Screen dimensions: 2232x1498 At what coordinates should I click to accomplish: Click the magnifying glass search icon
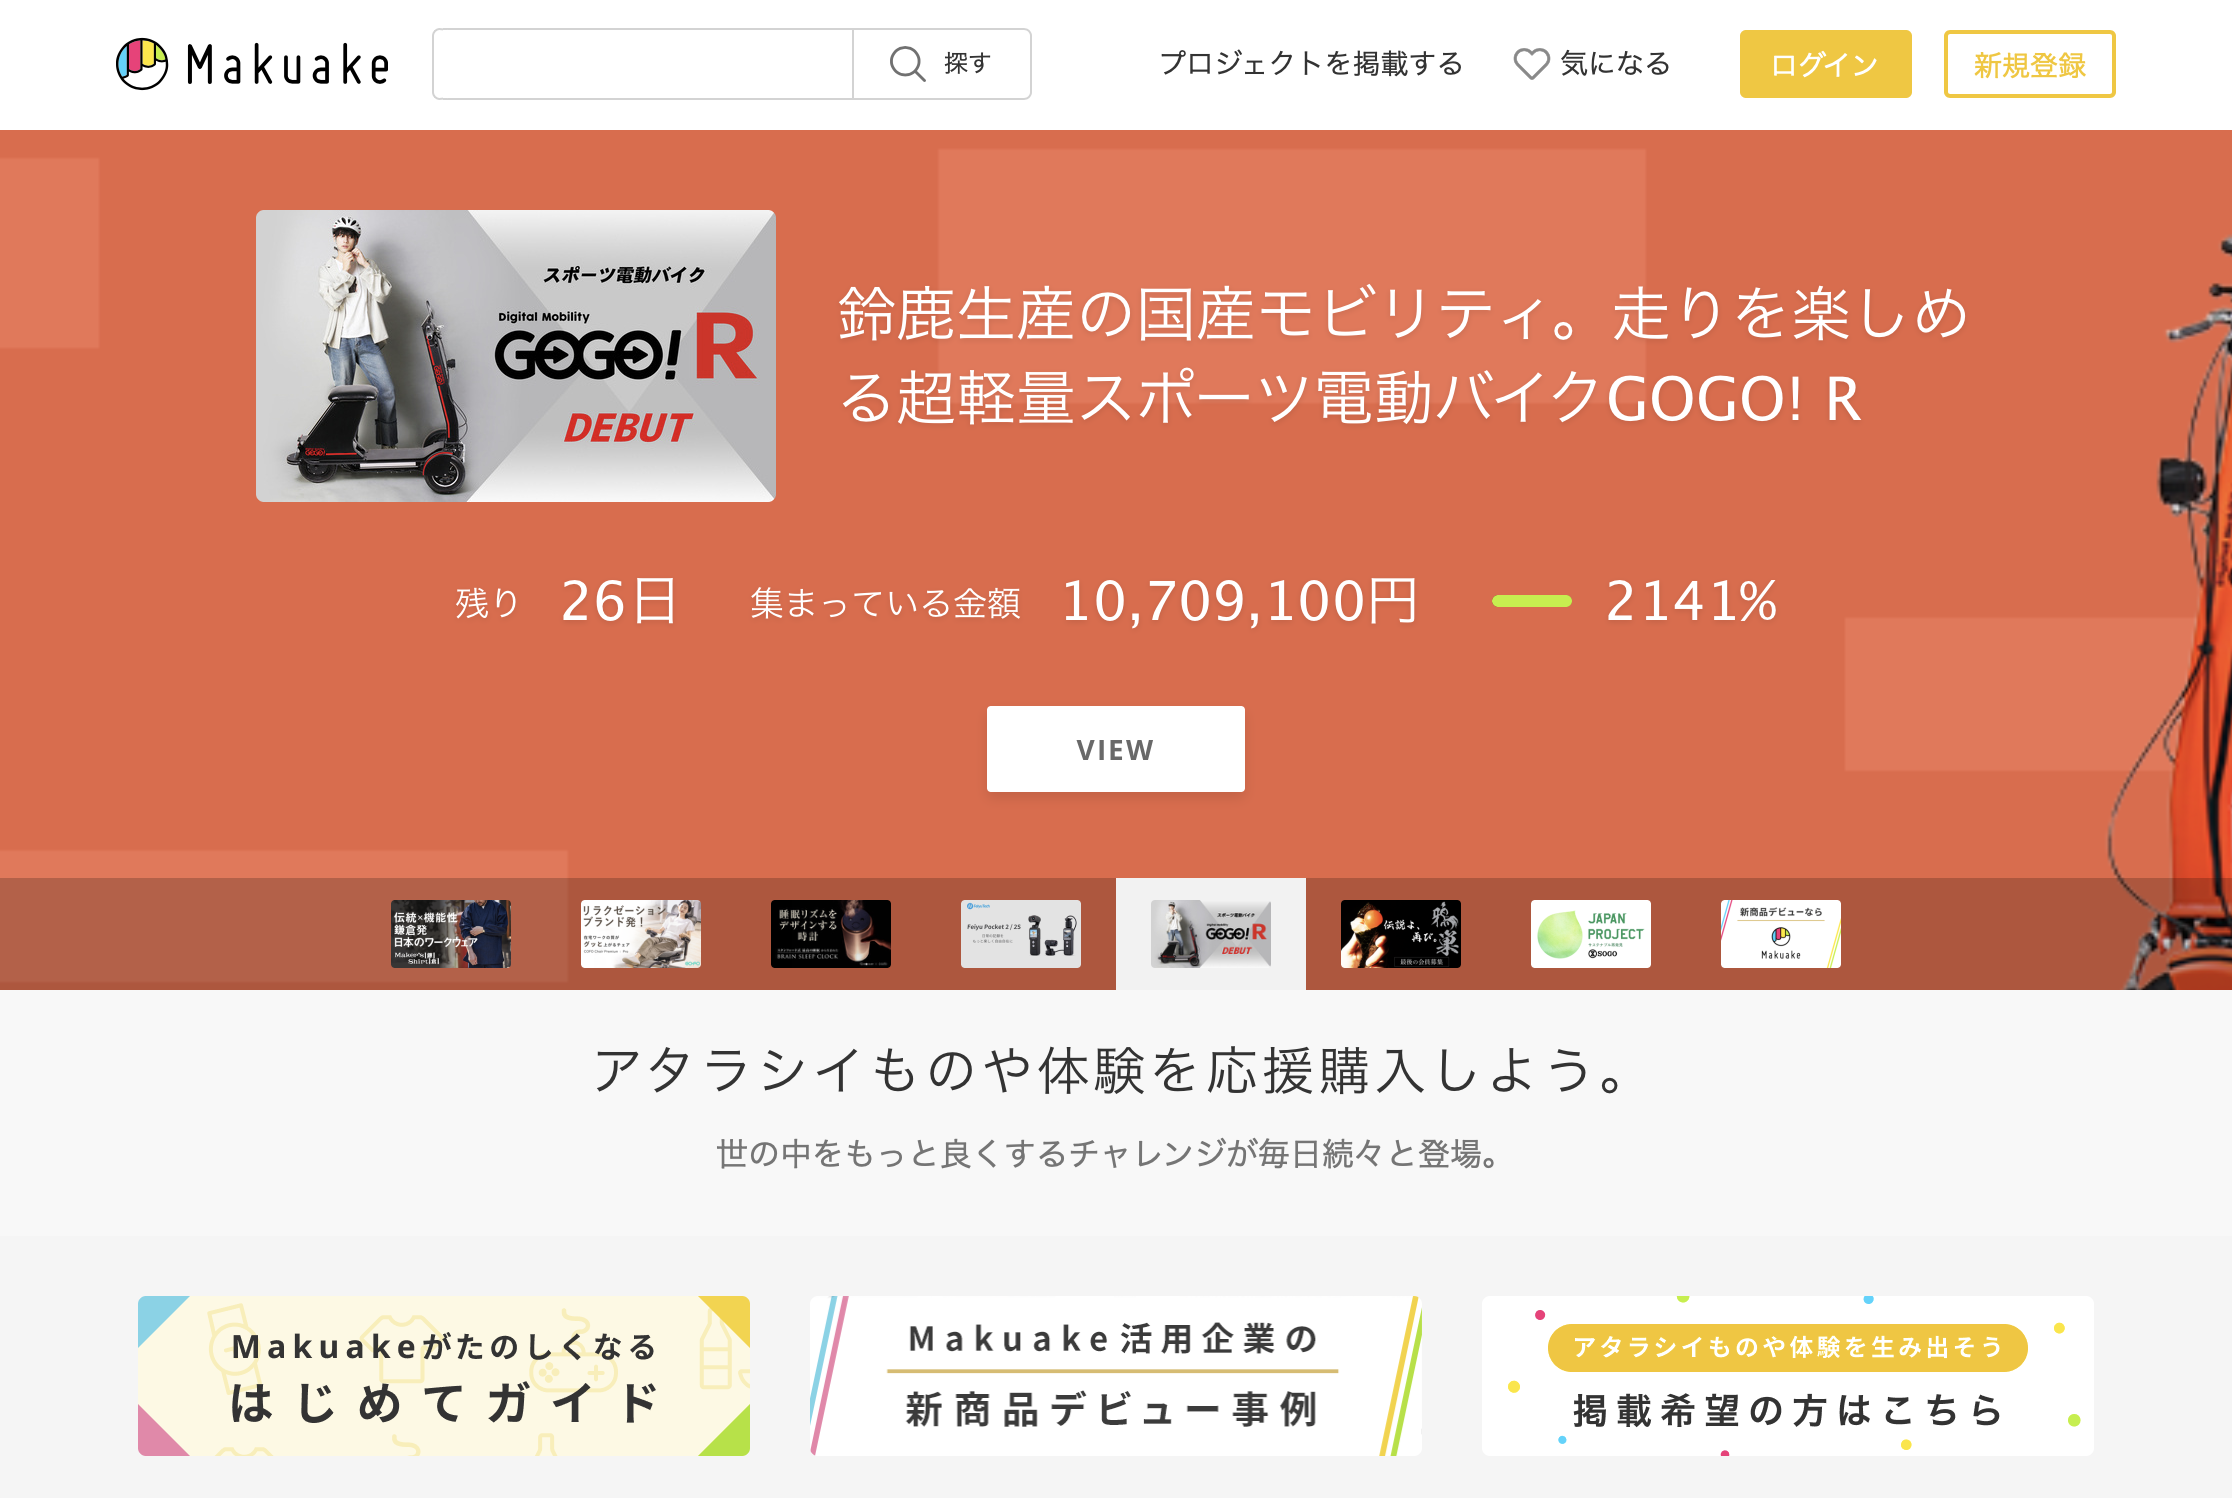pos(907,64)
